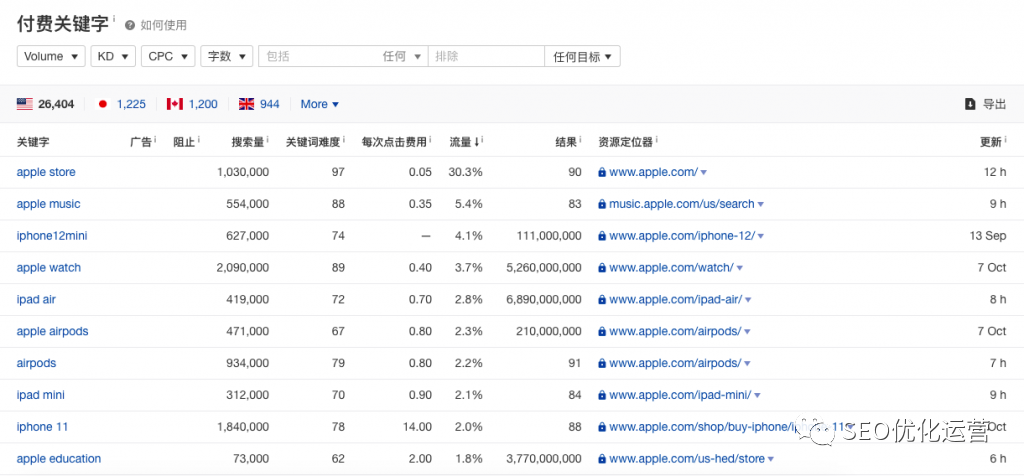Click info icon next to 关键词难度 header

(344, 139)
